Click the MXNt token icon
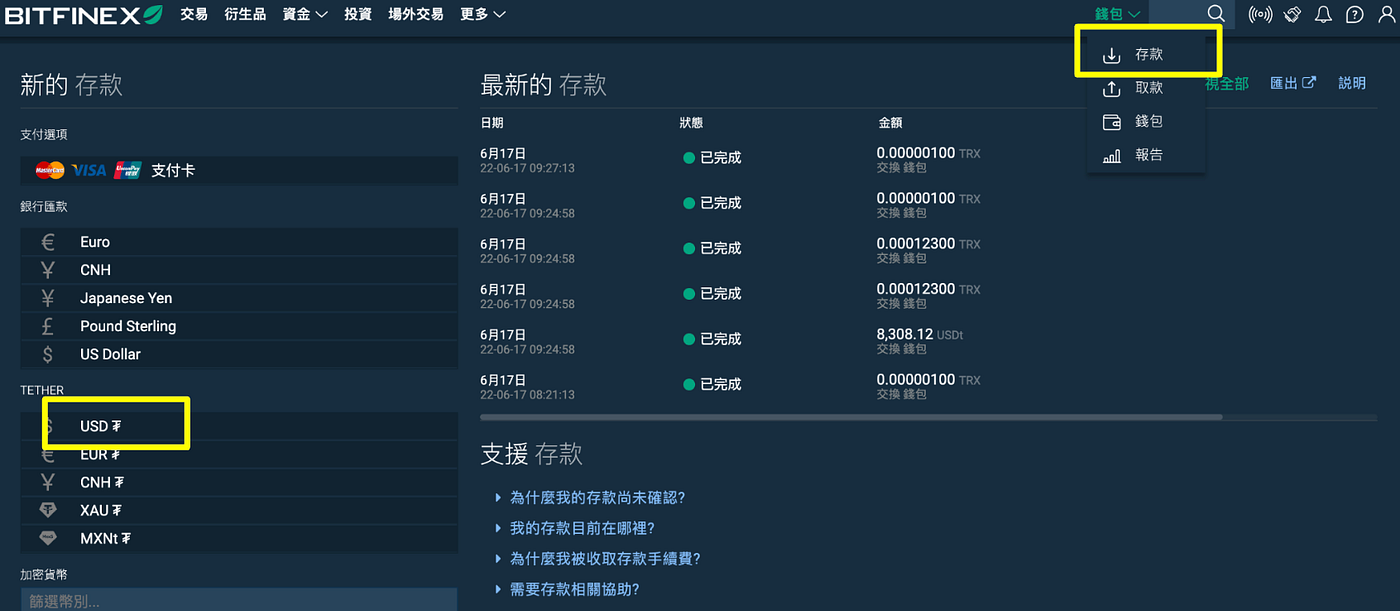 coord(48,538)
